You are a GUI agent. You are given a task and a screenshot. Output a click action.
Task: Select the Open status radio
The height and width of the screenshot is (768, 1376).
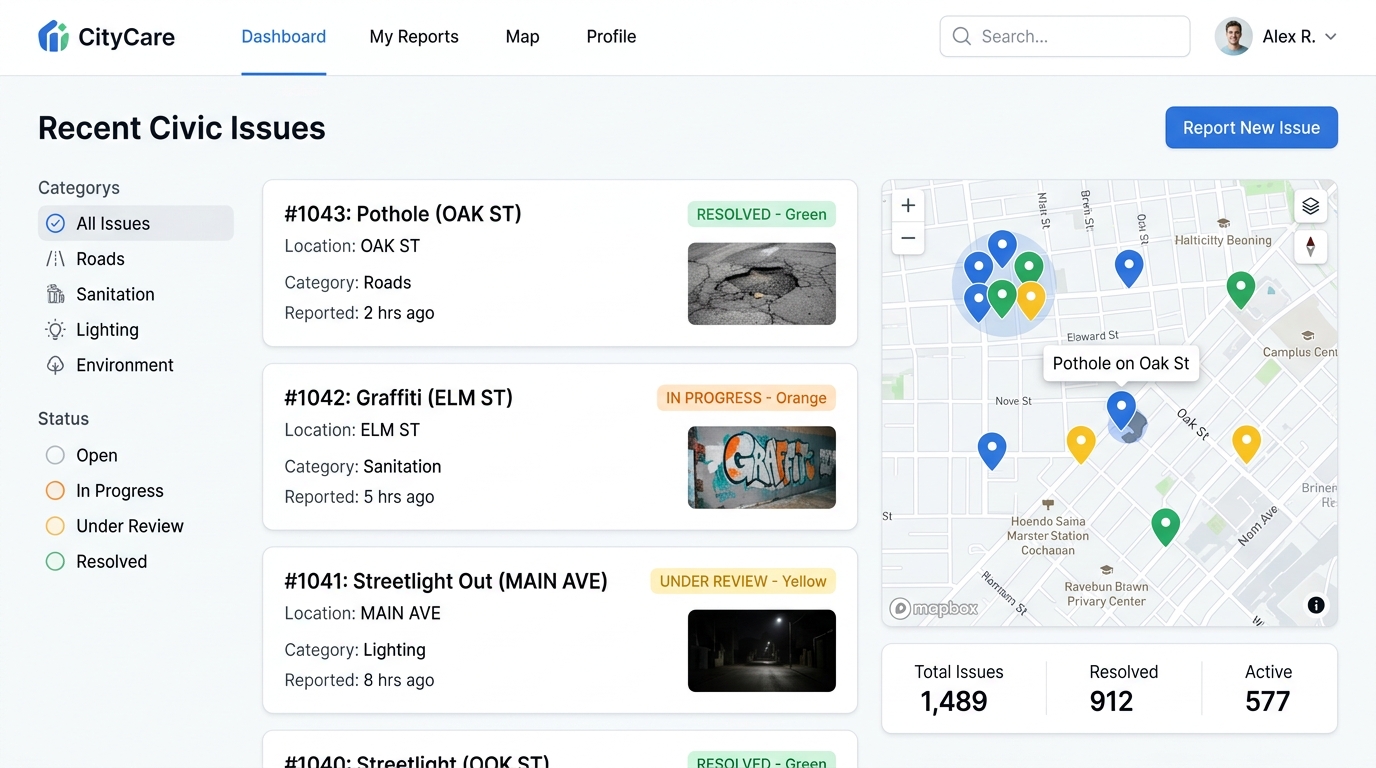(x=56, y=456)
